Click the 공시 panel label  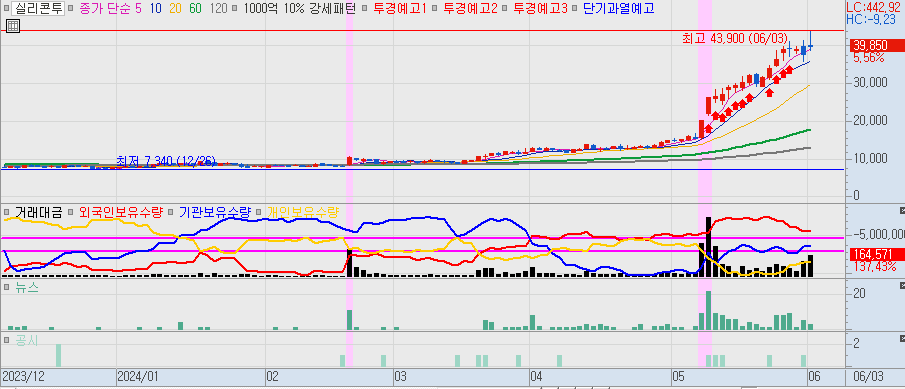point(27,340)
